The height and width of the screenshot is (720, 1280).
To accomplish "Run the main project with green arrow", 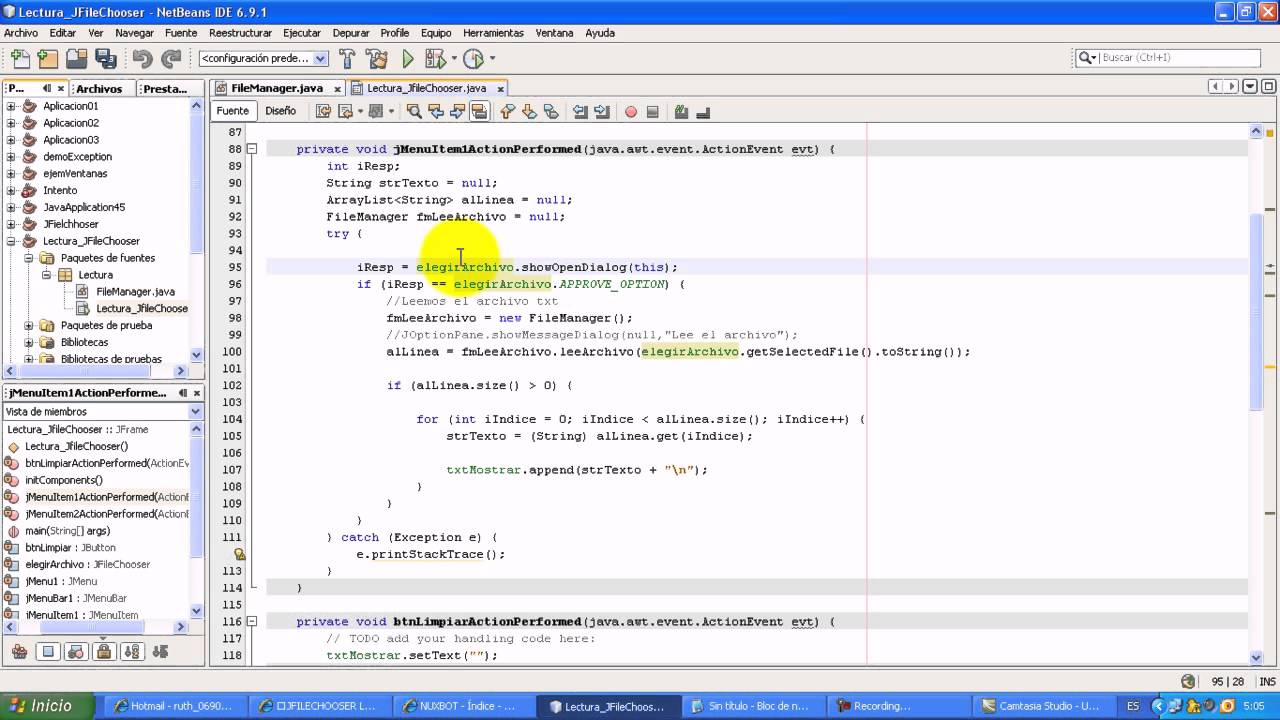I will (x=407, y=58).
